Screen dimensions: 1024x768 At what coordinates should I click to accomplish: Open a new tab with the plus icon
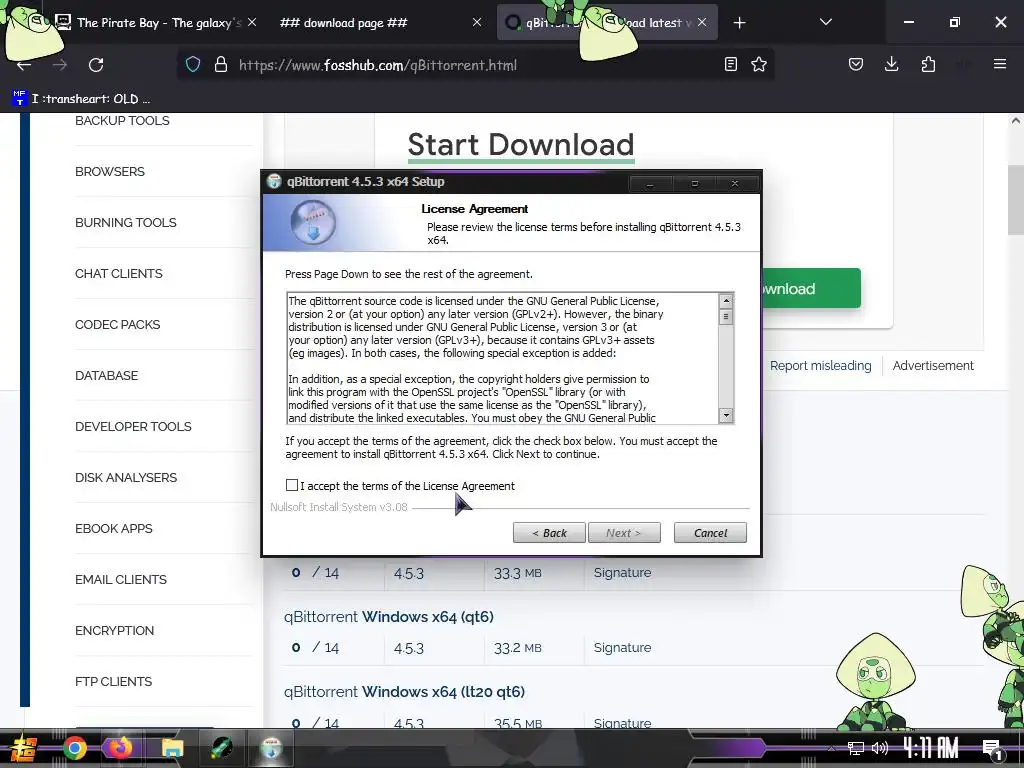pos(739,23)
